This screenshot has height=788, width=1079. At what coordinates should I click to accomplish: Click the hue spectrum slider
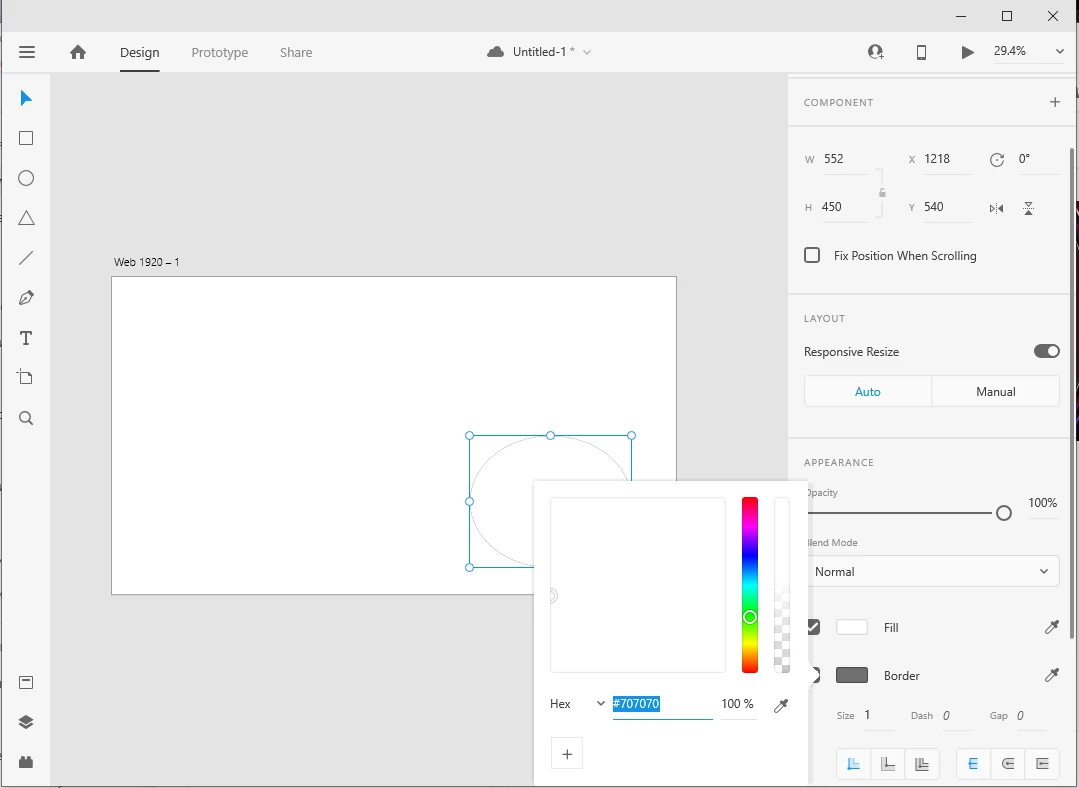tap(749, 584)
